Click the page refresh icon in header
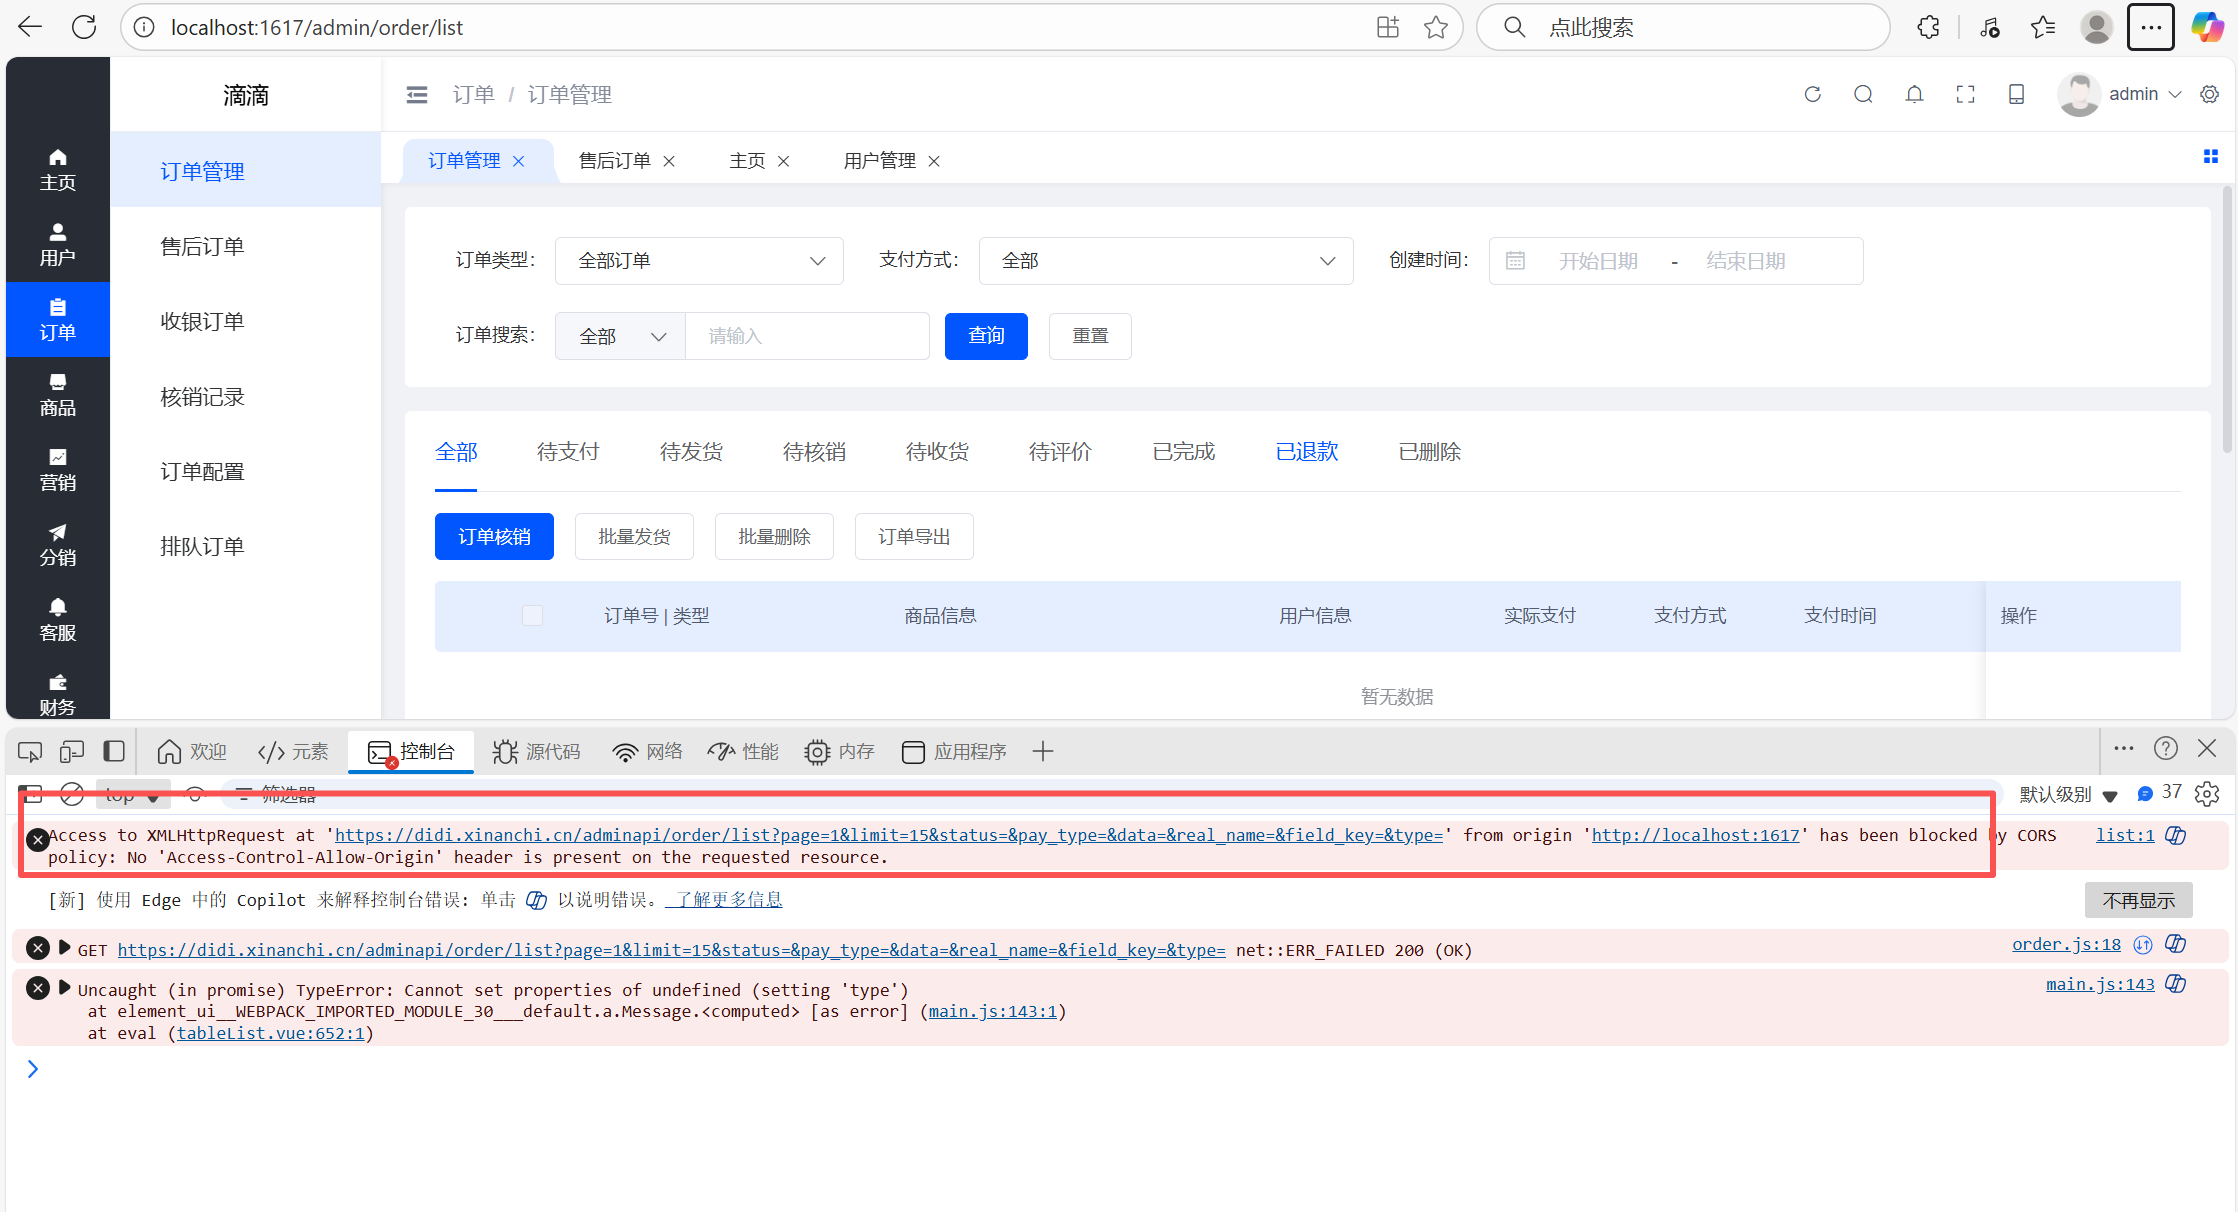The image size is (2238, 1212). [1812, 94]
